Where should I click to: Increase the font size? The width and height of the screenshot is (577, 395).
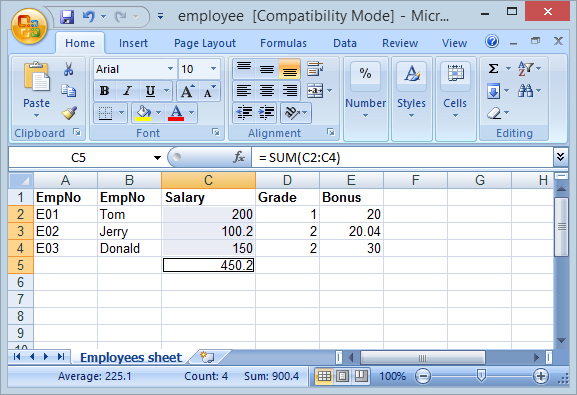pos(187,91)
